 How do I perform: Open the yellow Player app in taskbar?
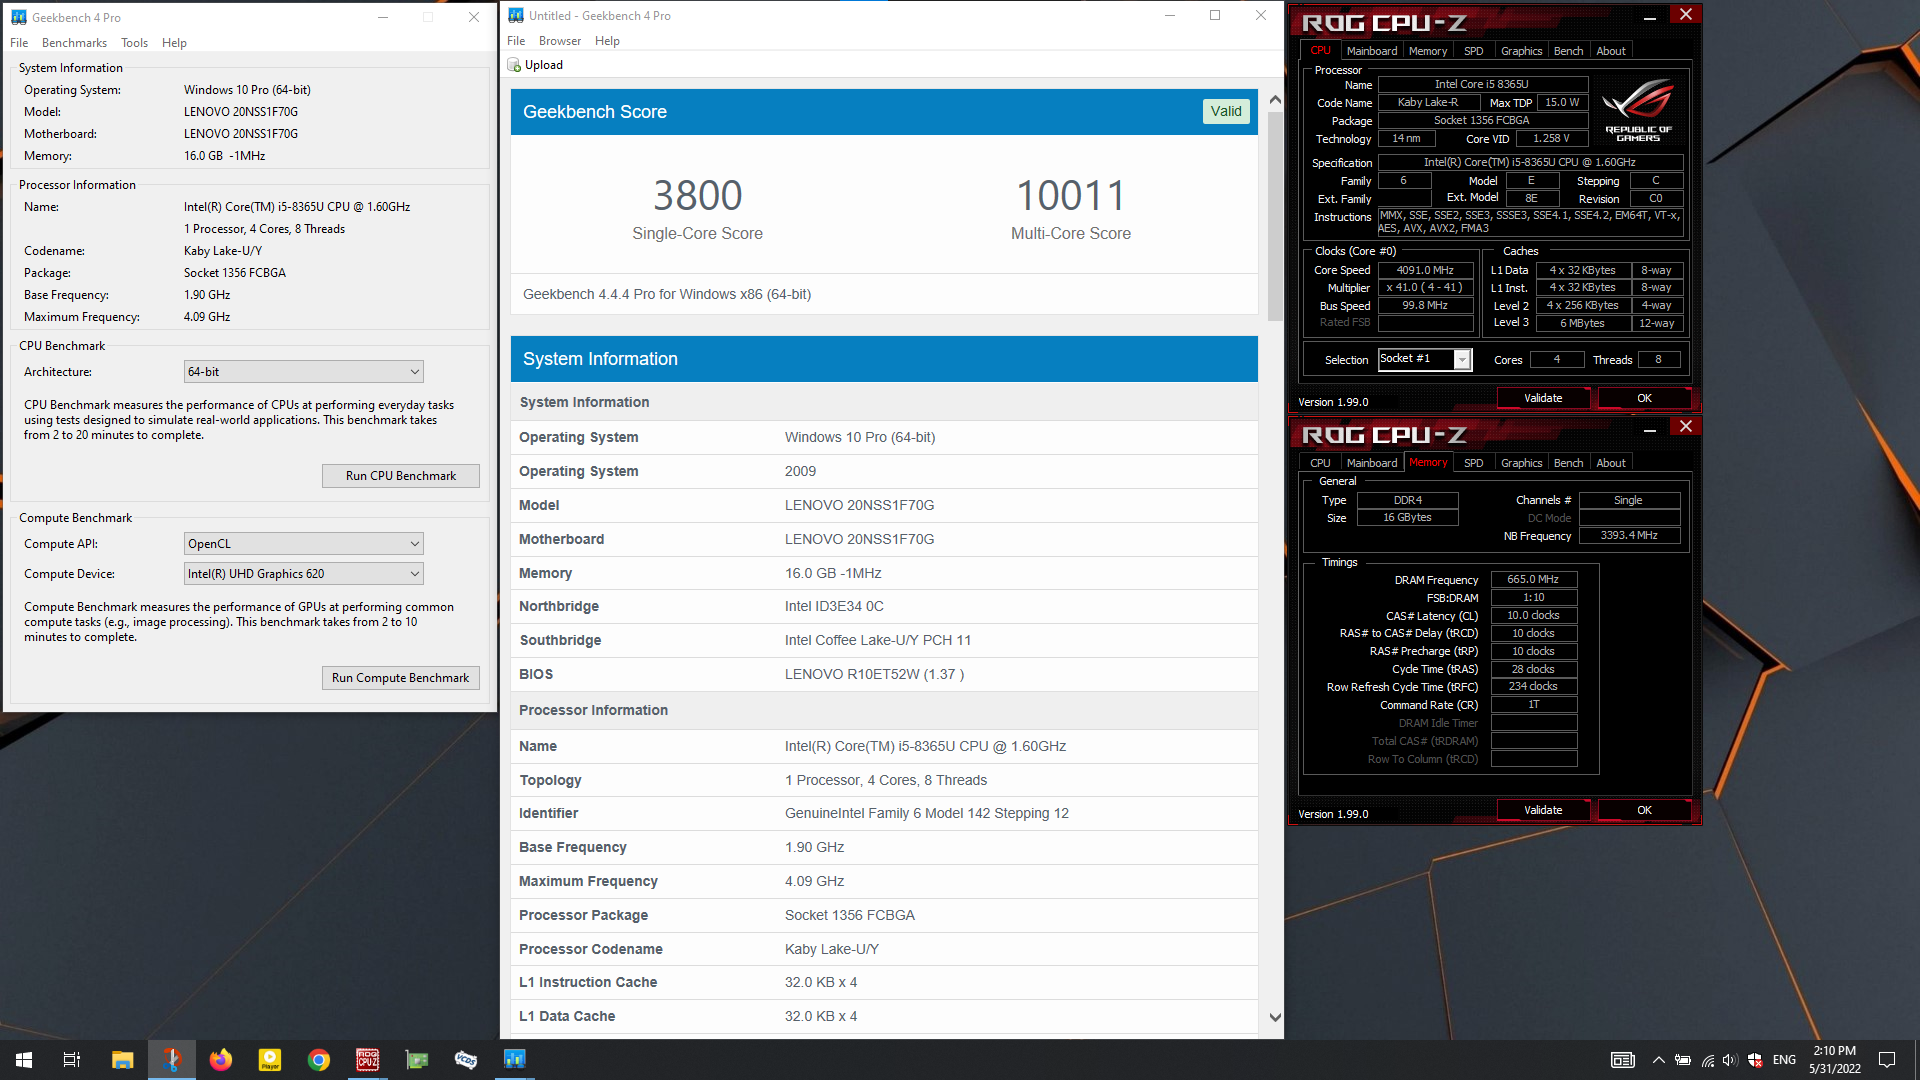coord(270,1060)
